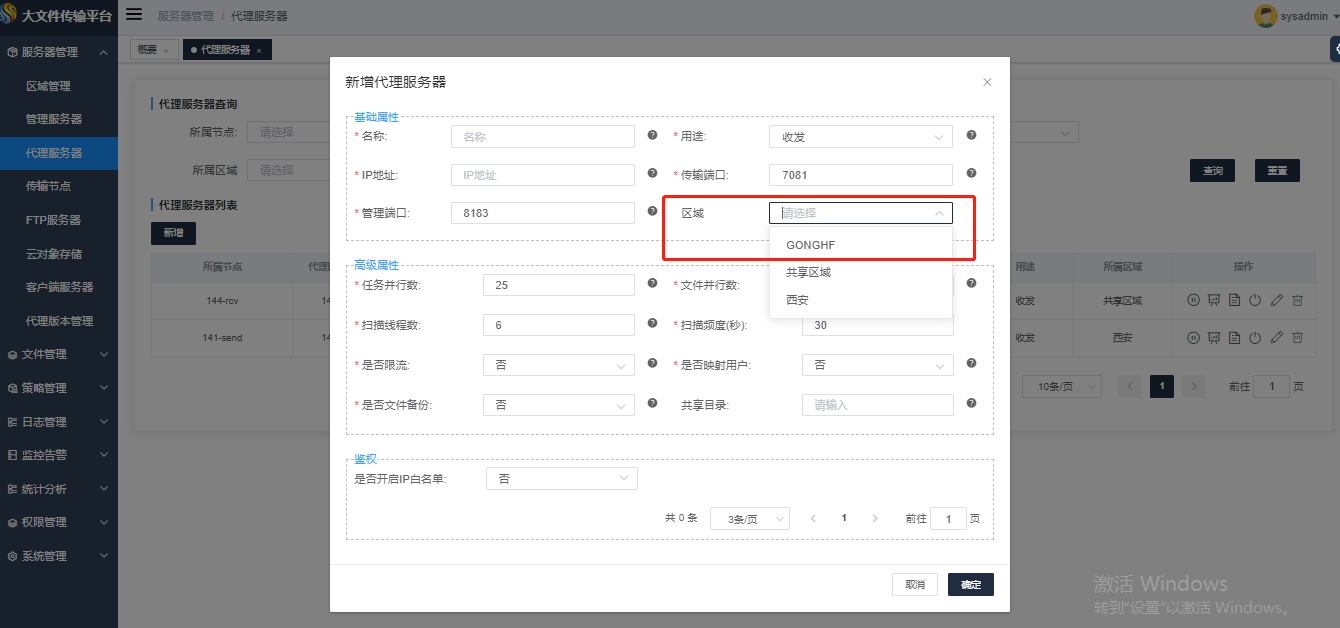Click delete trash icon in 141-send row

1297,338
